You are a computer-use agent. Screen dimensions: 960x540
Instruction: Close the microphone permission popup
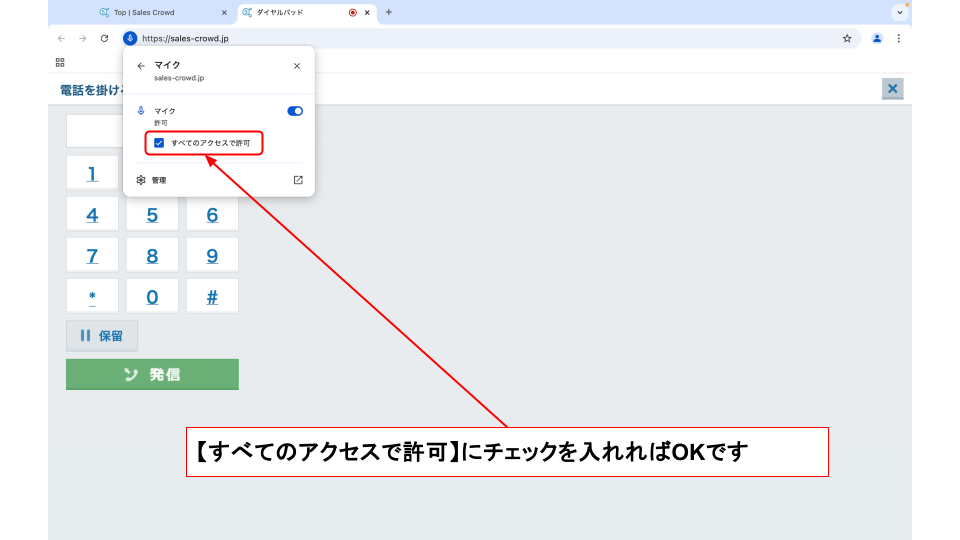(297, 66)
